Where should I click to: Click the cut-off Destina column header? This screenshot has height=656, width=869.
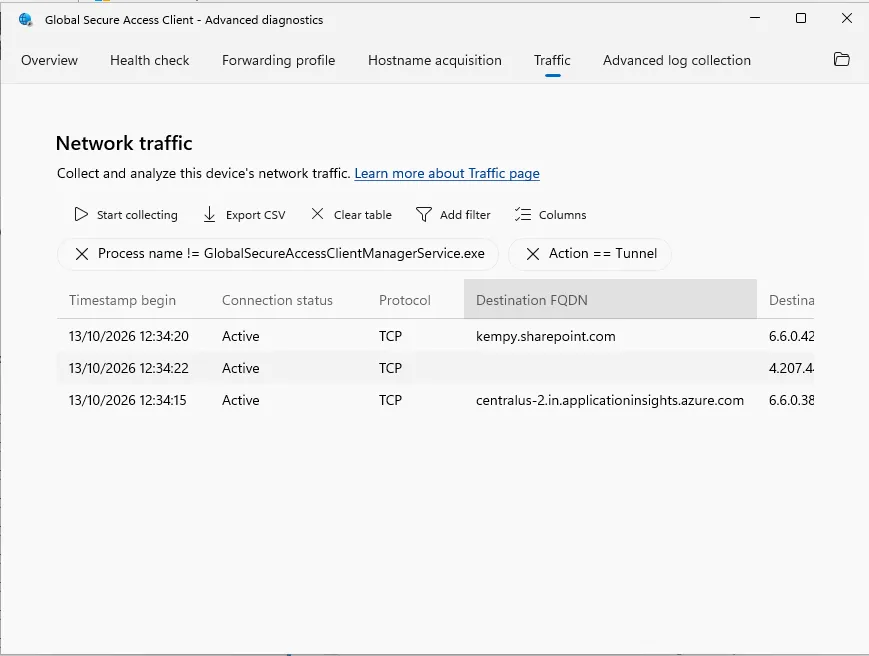point(791,300)
